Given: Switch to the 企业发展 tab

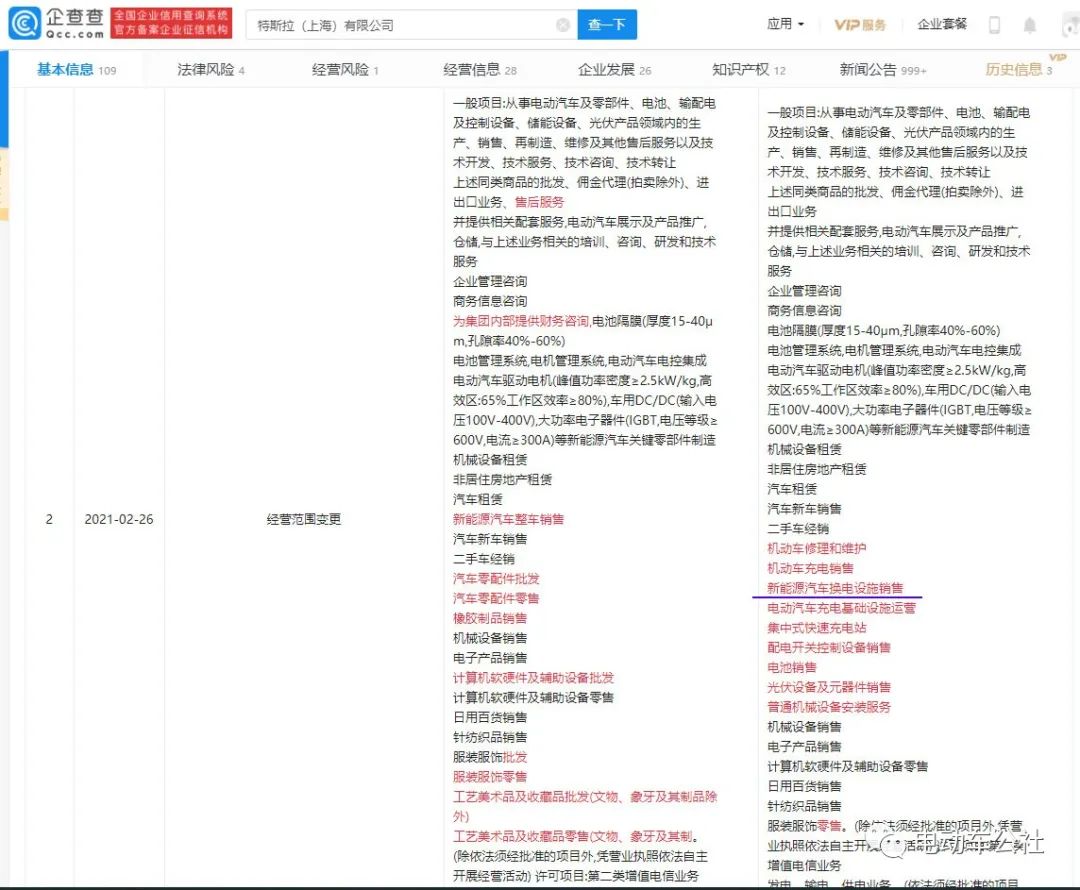Looking at the screenshot, I should (614, 70).
